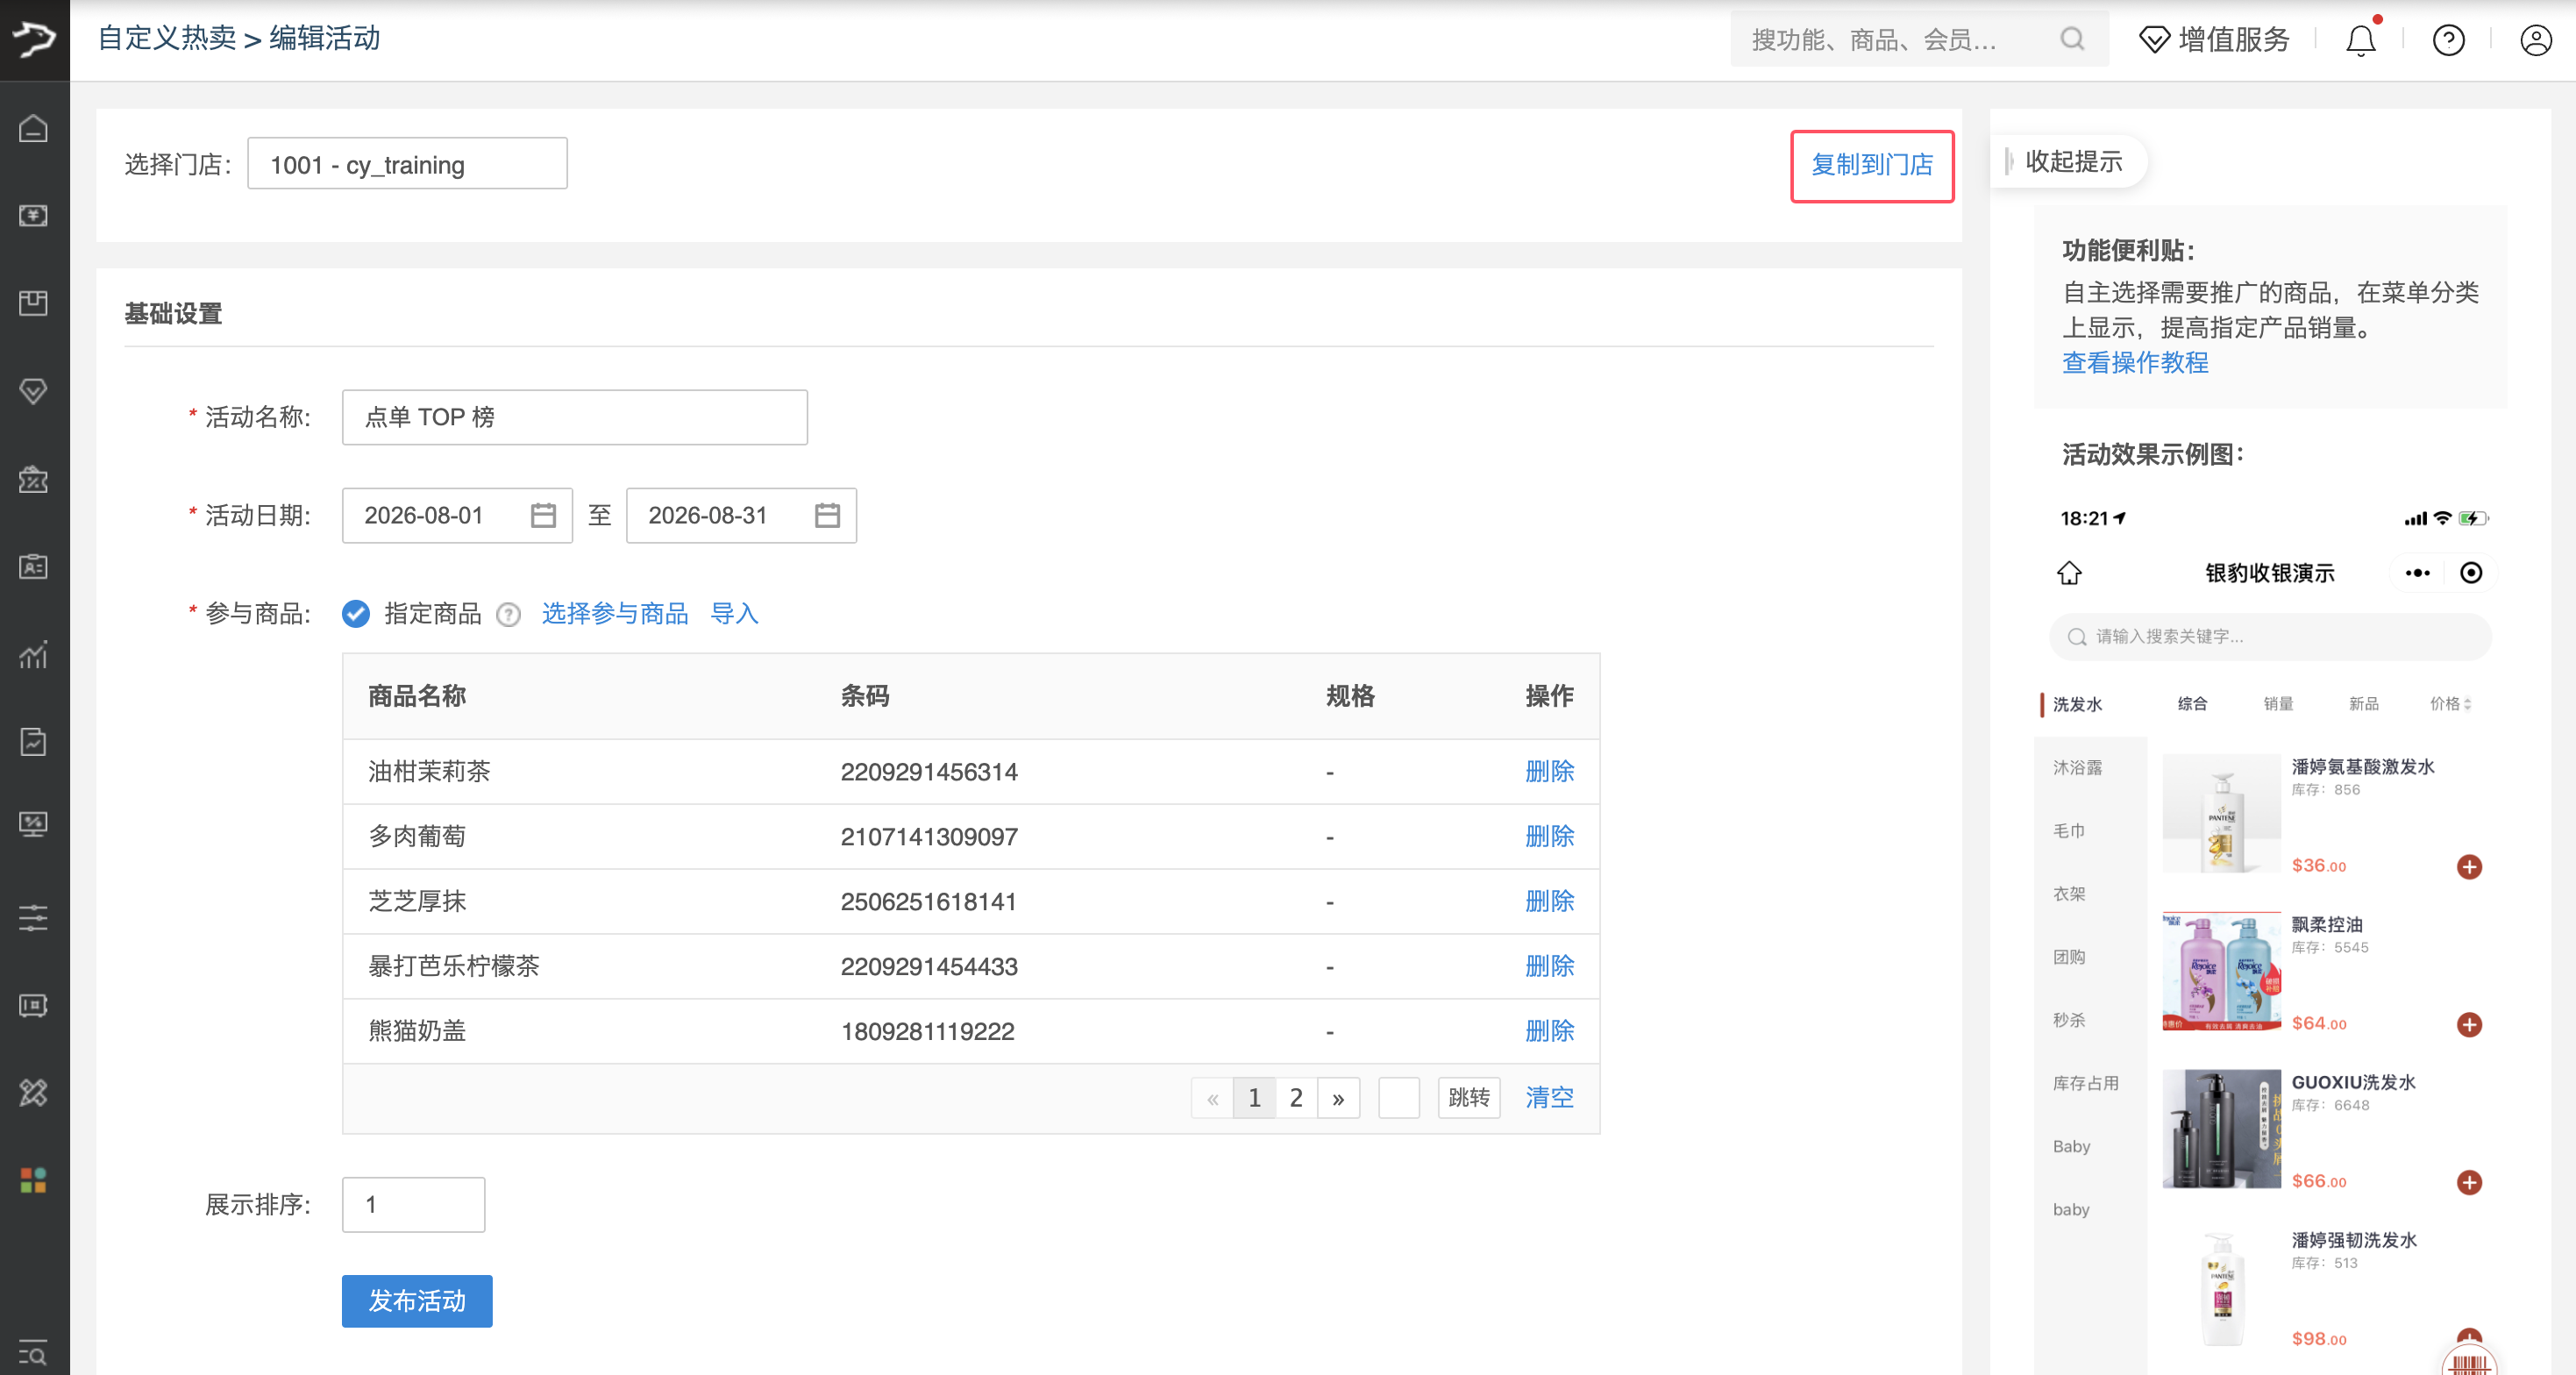Open 查看操作教程 tutorial link
The width and height of the screenshot is (2576, 1375).
[2135, 362]
